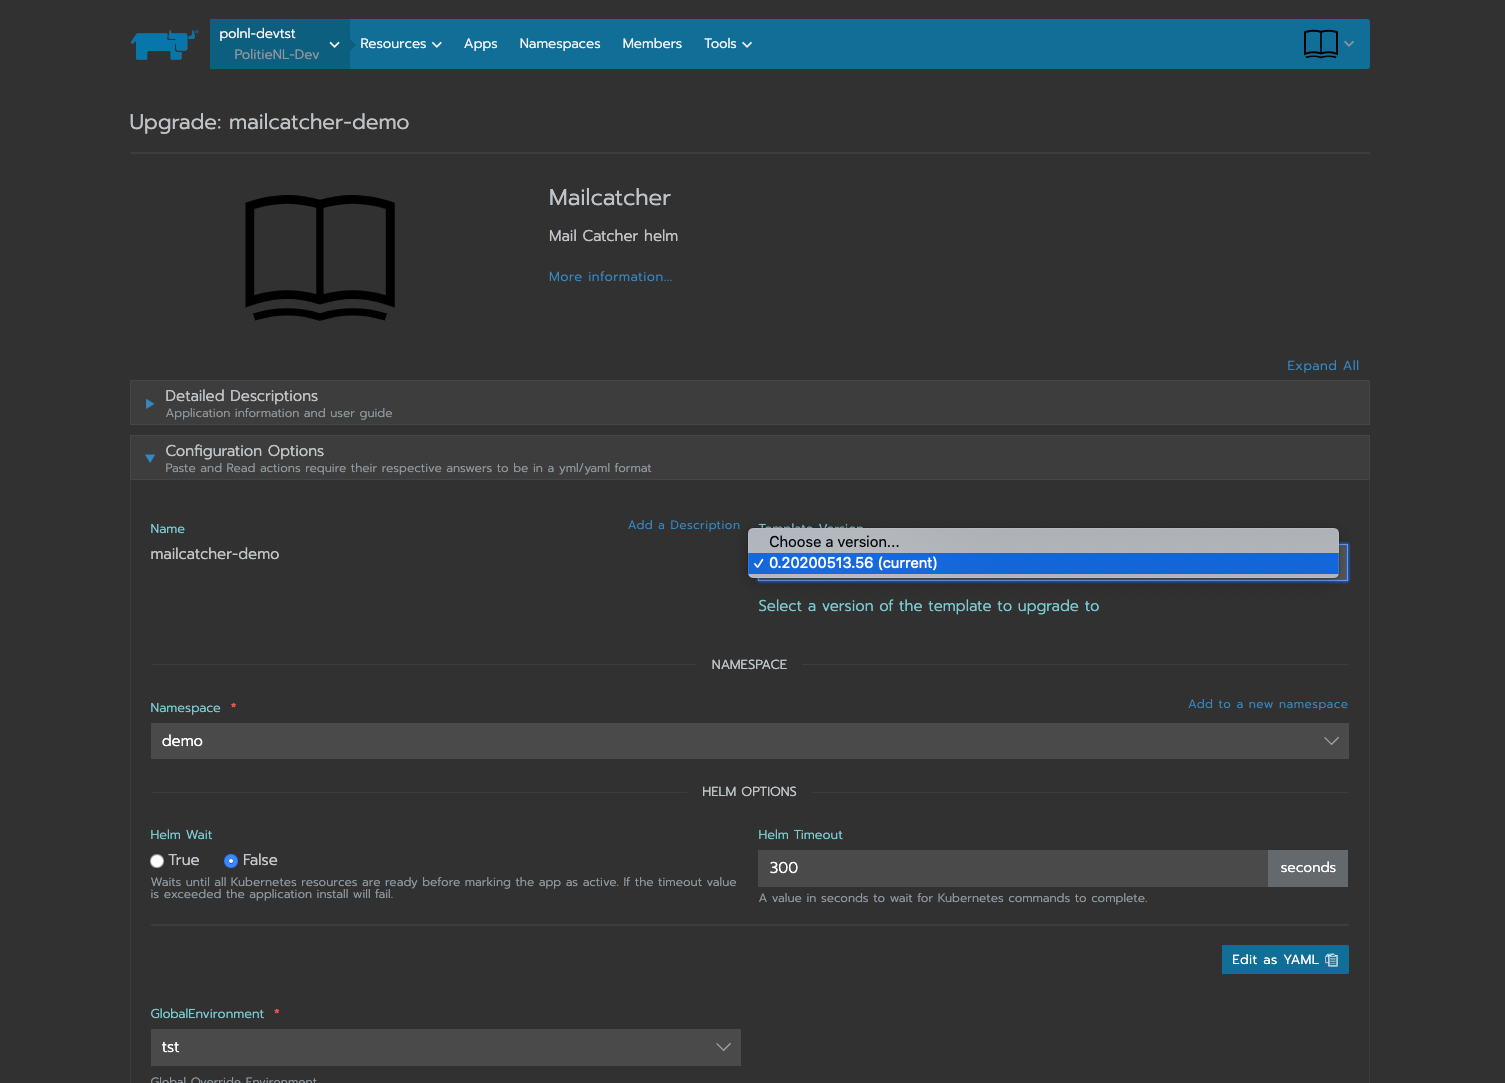Click the seconds unit label
Screen dimensions: 1505x1083
pos(1308,868)
